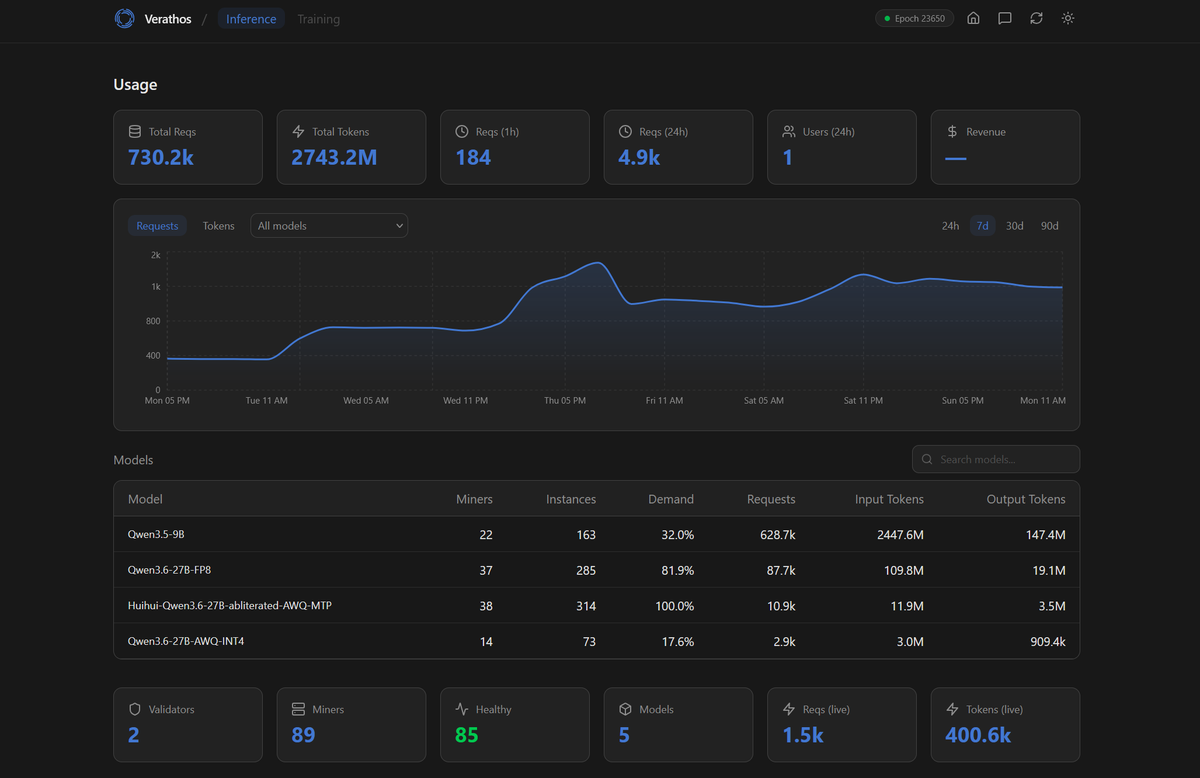
Task: Sort by the Demand column header
Action: coord(671,499)
